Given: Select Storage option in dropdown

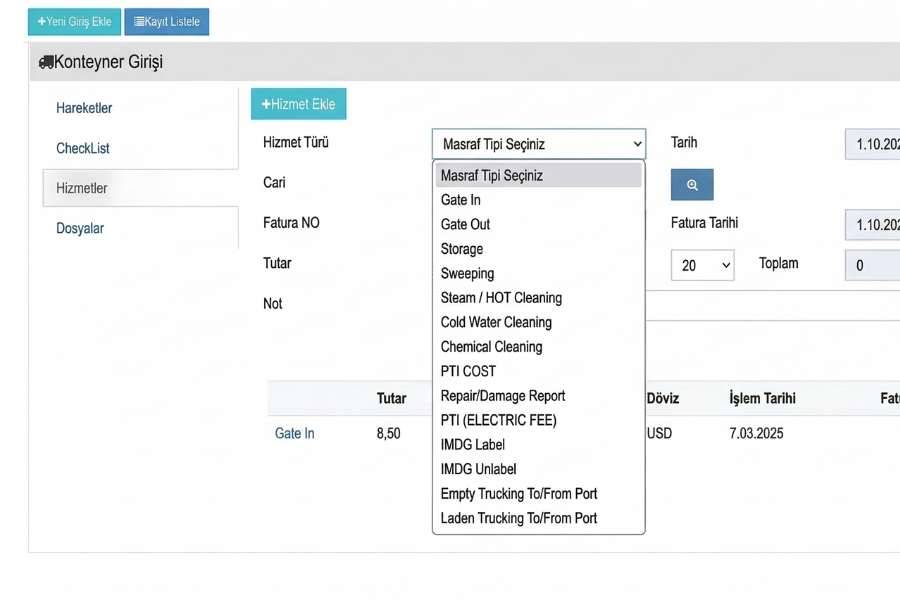Looking at the screenshot, I should pyautogui.click(x=462, y=249).
